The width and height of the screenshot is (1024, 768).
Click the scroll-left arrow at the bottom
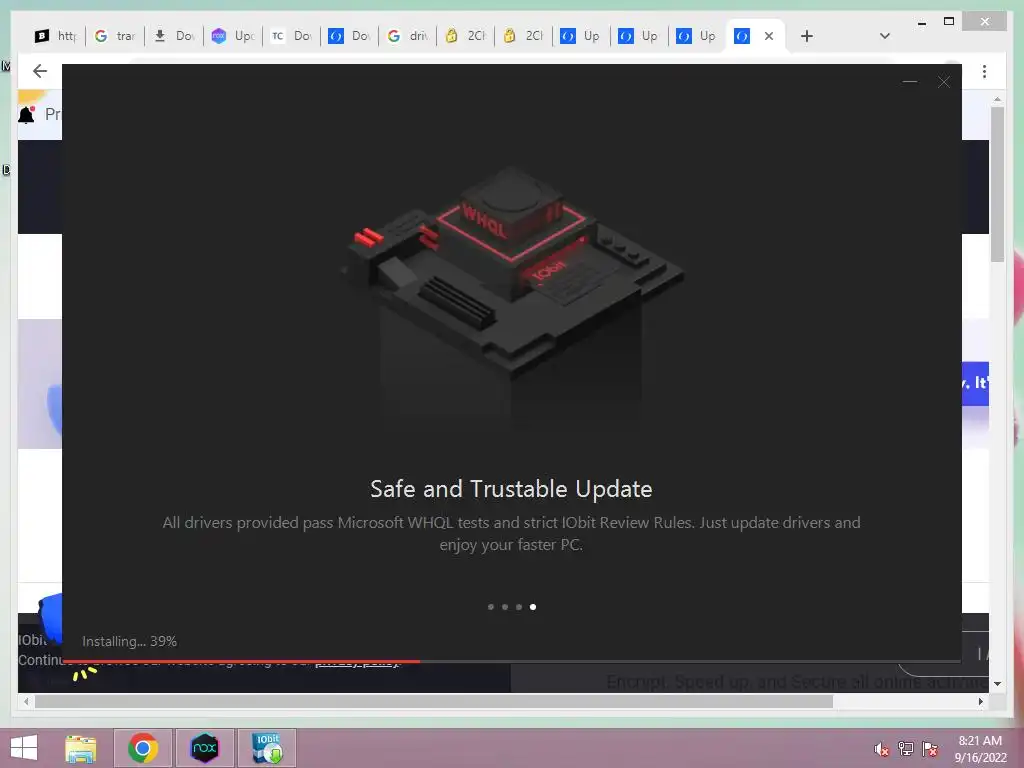point(26,701)
